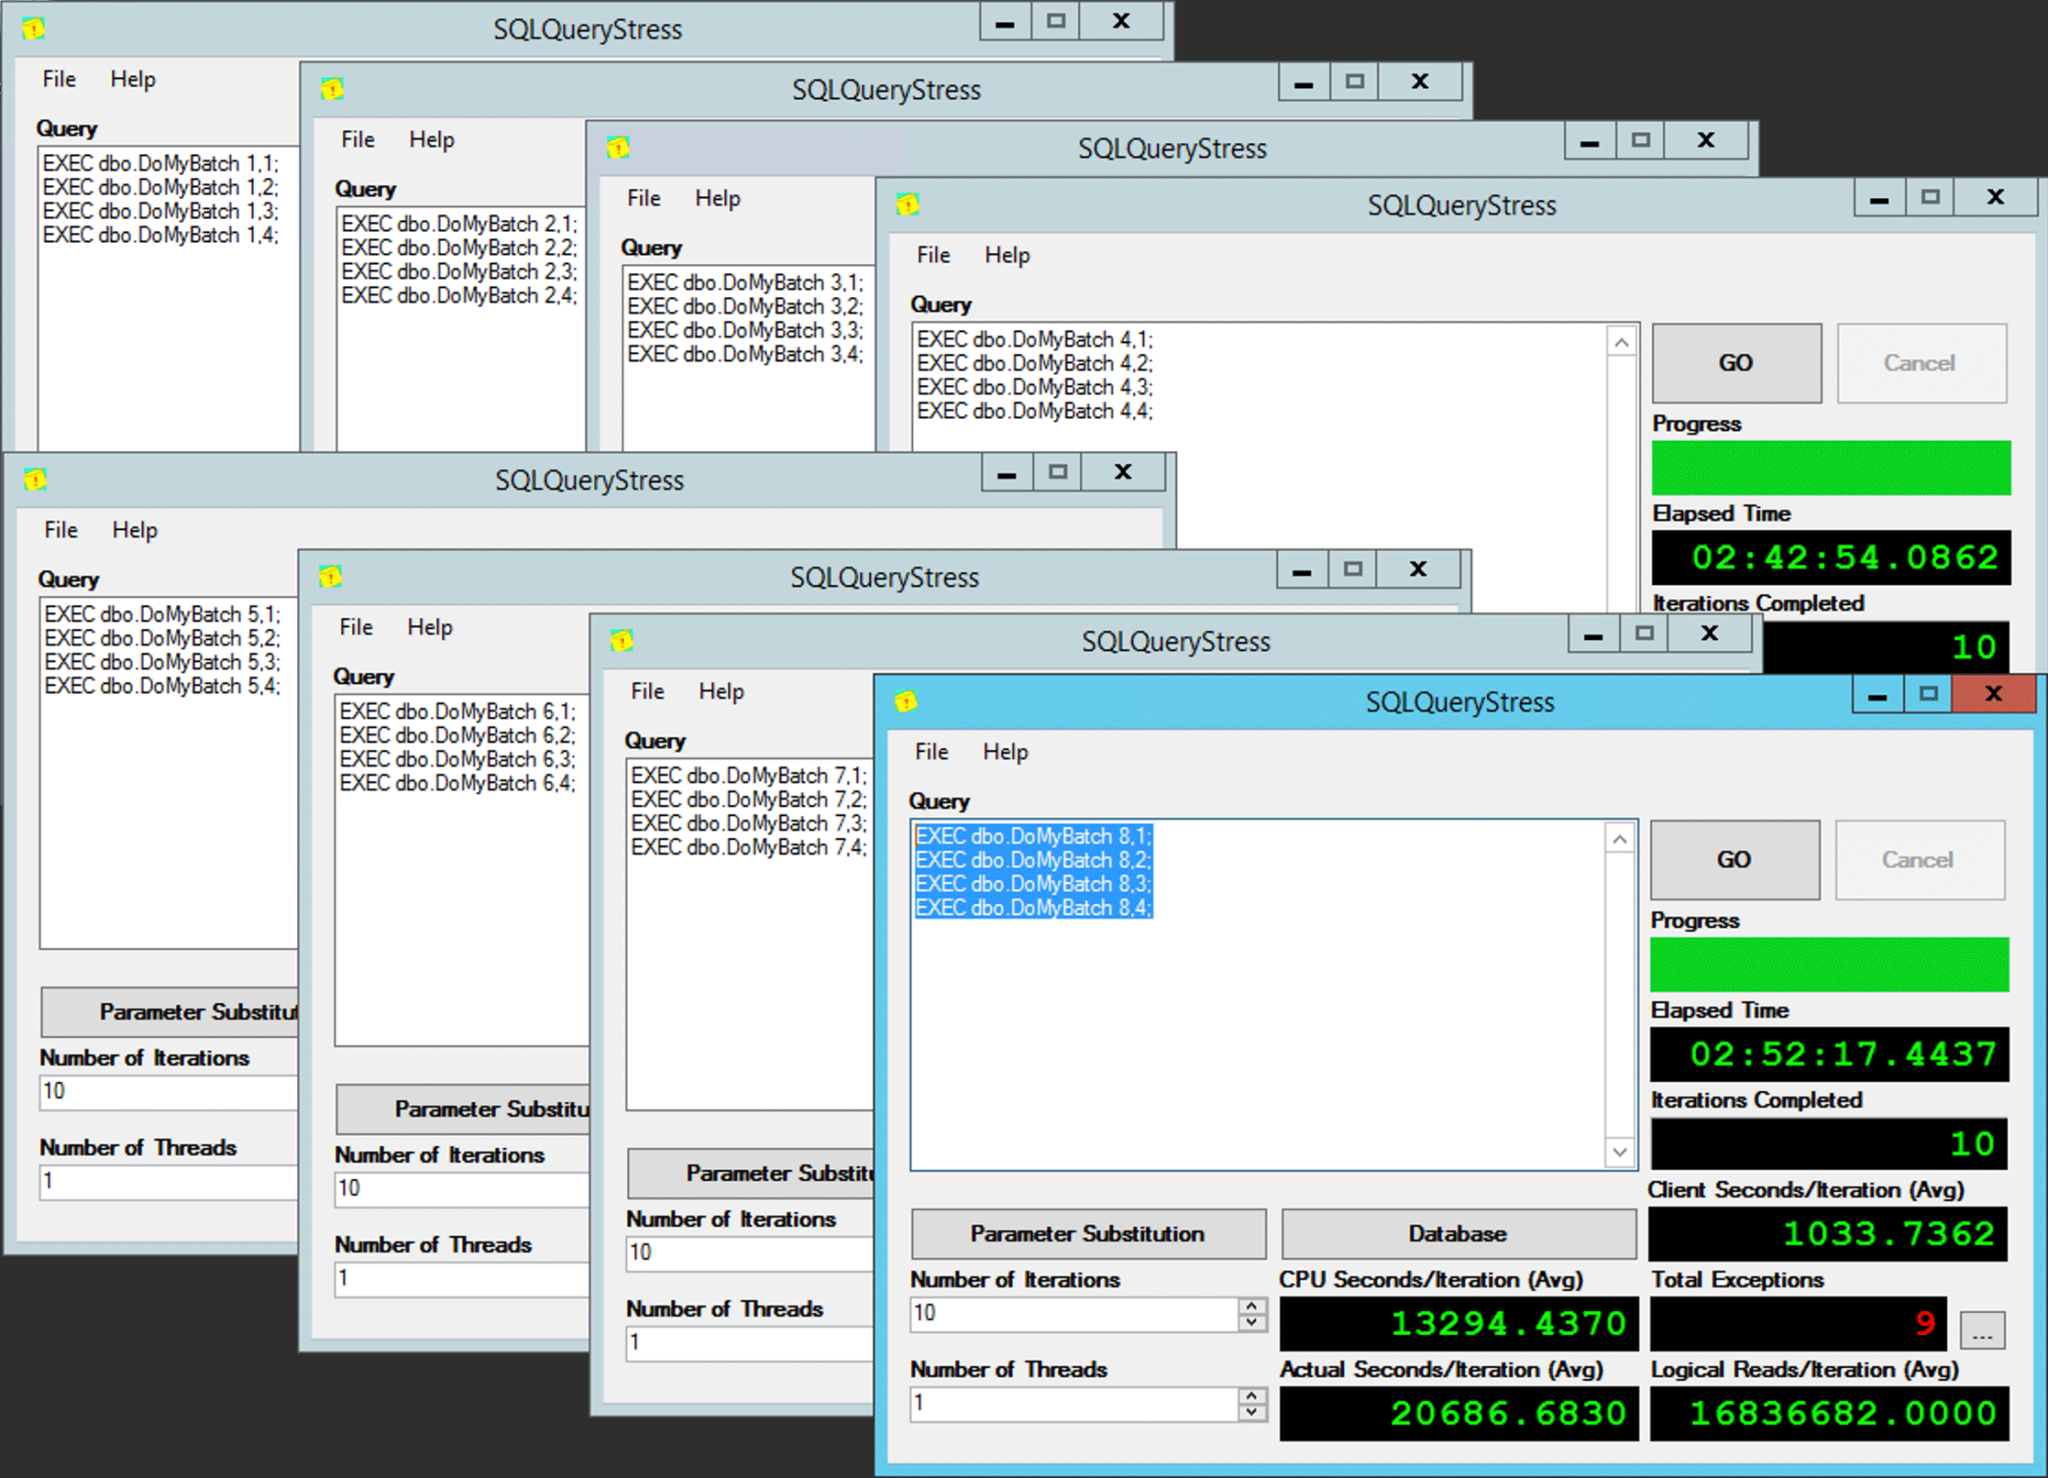The image size is (2048, 1478).
Task: Click the SQLQueryStress app icon on the active blue window
Action: pyautogui.click(x=905, y=702)
